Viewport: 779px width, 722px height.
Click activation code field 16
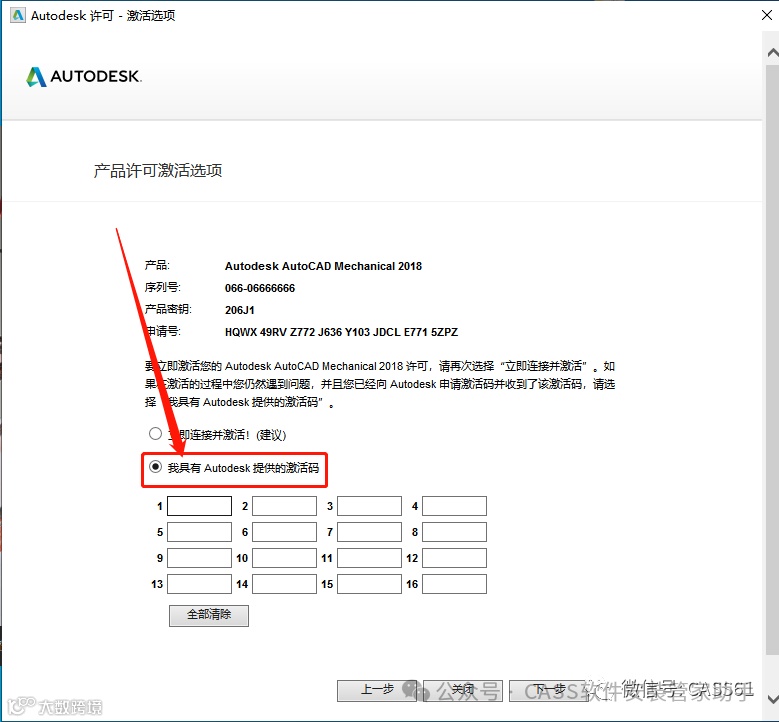pyautogui.click(x=454, y=584)
